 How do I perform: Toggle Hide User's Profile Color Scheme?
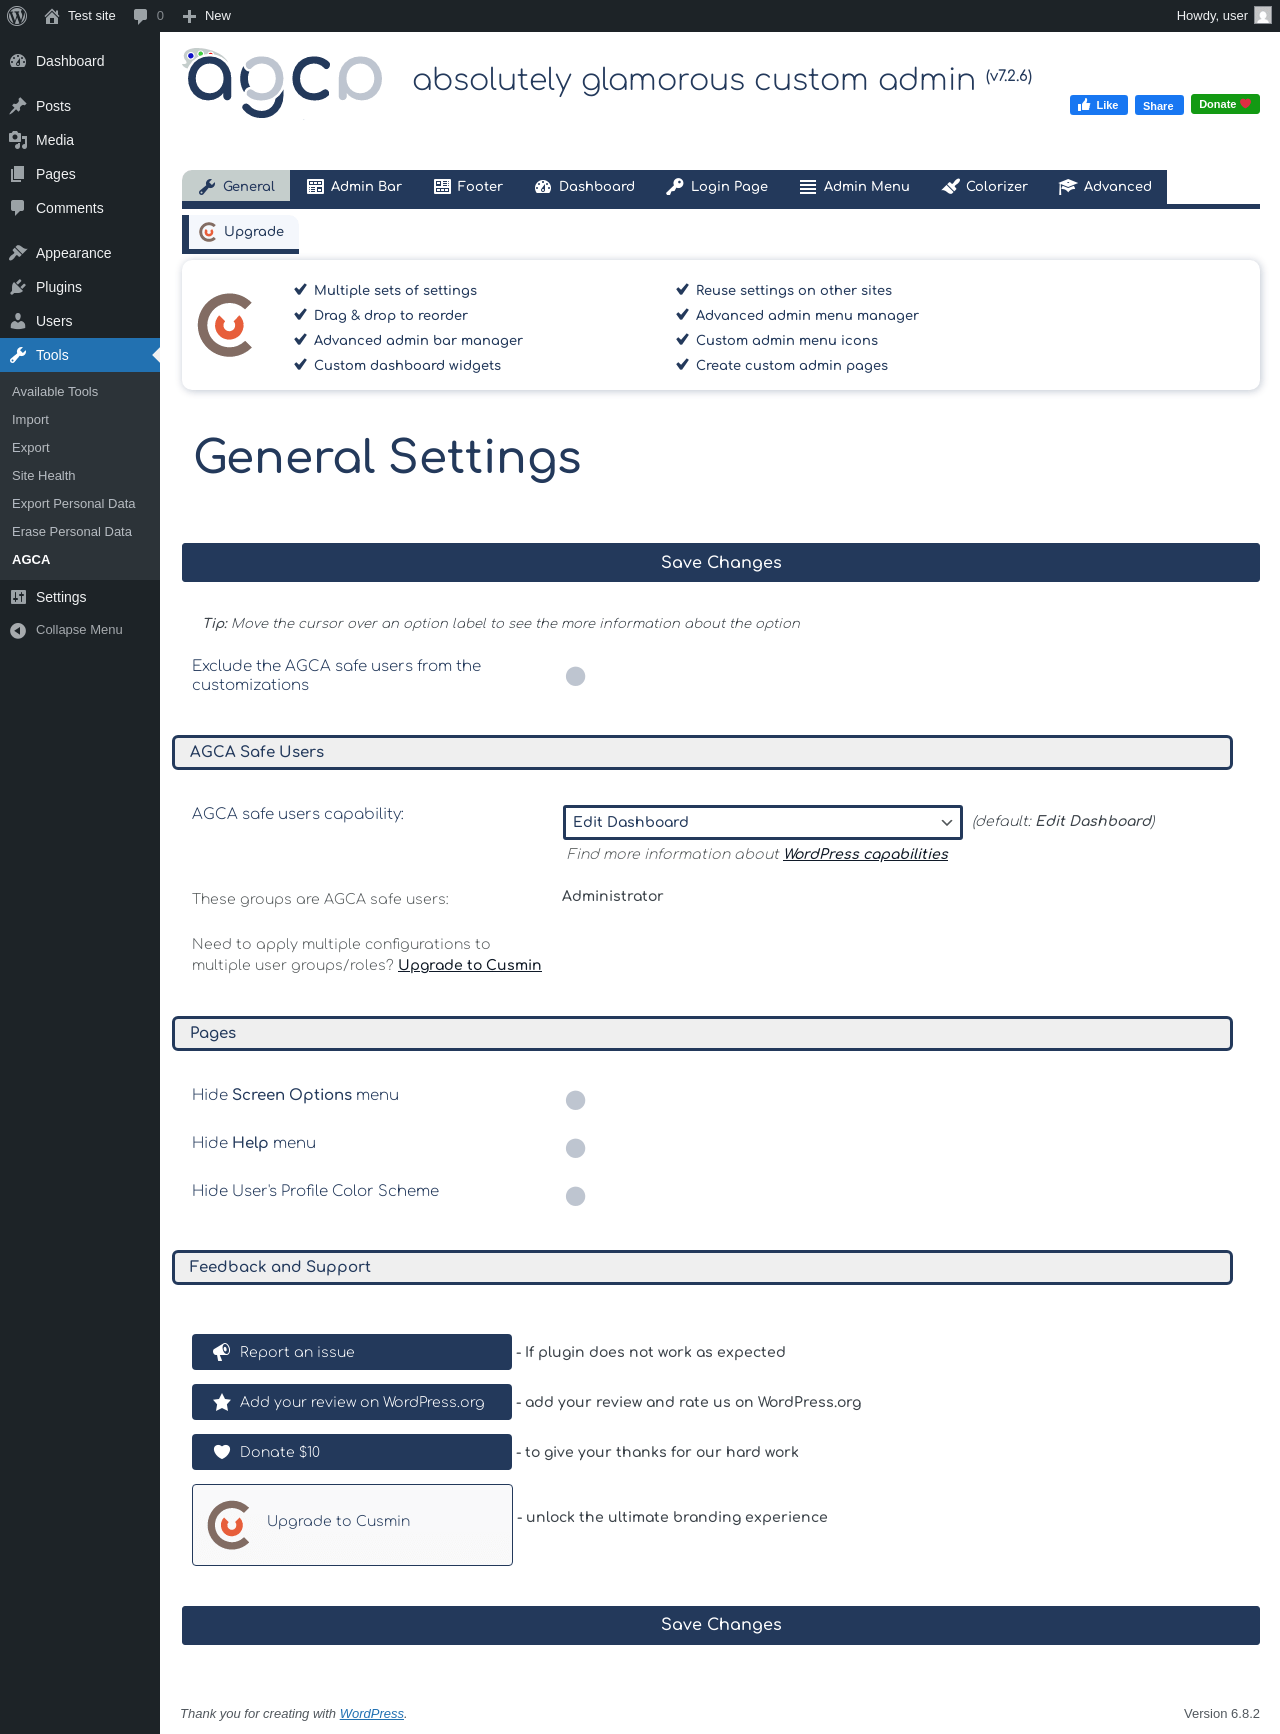[575, 1196]
